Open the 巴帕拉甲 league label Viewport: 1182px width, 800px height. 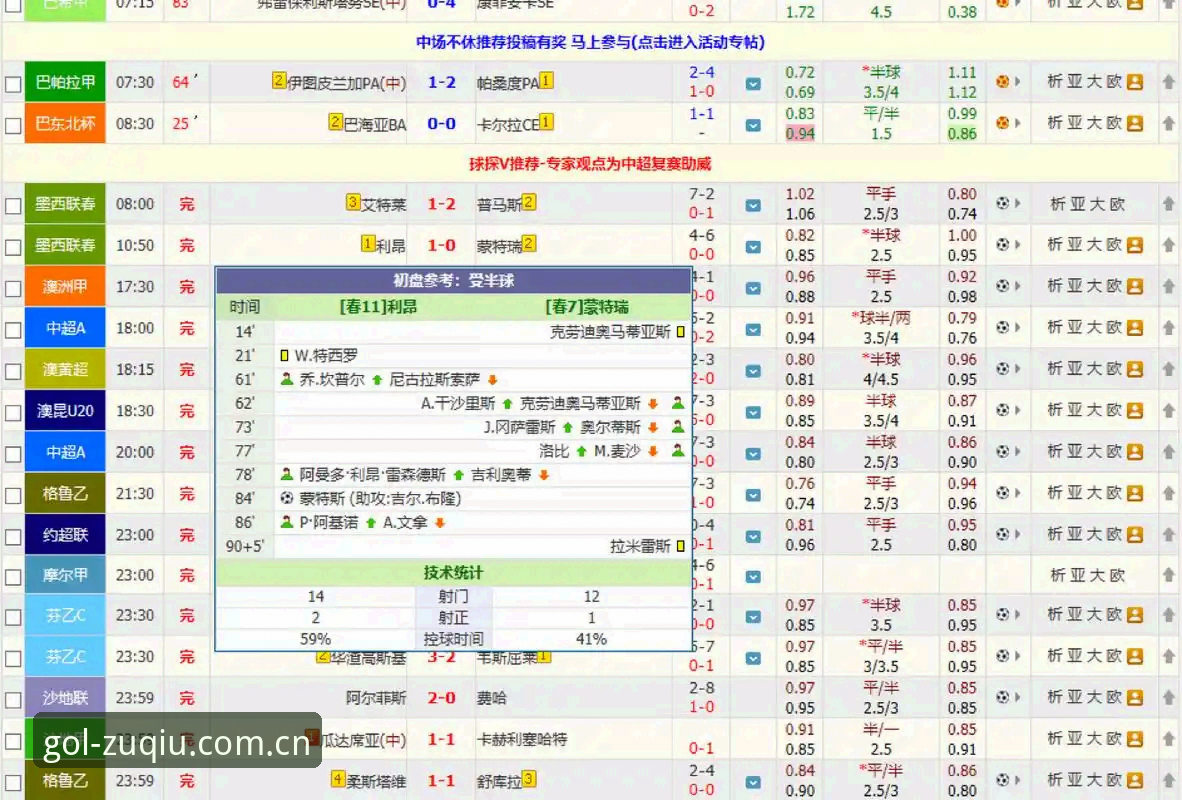point(65,81)
